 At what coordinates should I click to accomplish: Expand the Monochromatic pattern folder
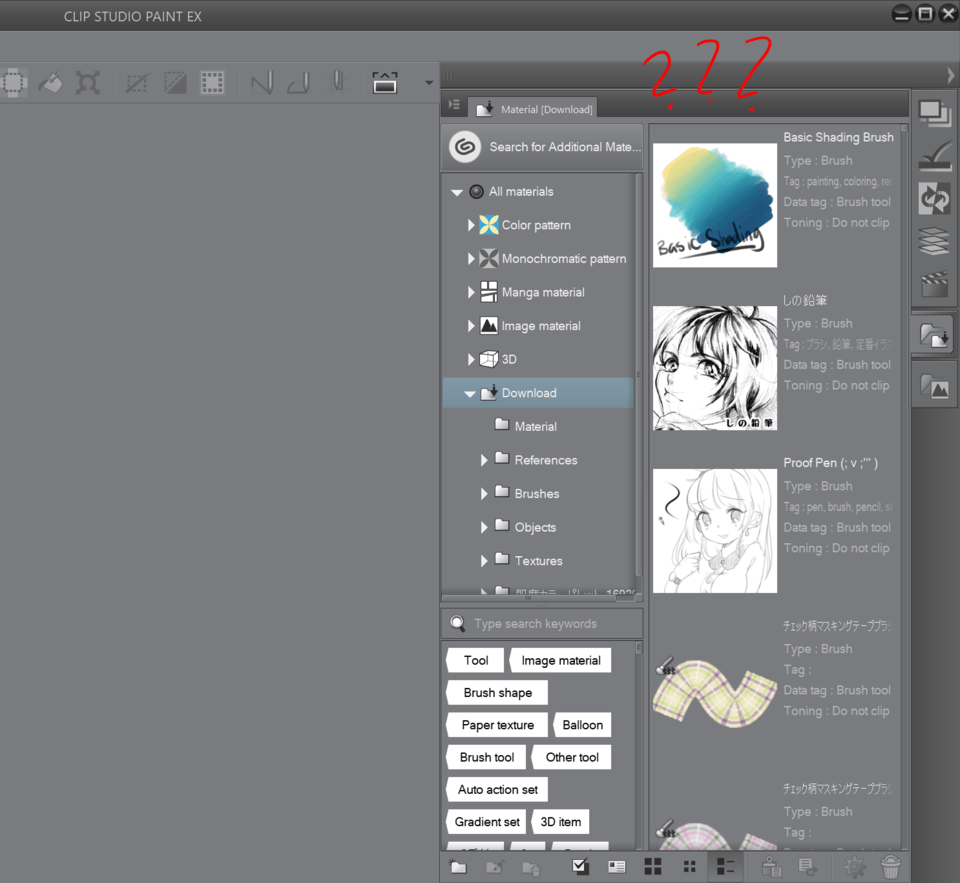tap(471, 259)
